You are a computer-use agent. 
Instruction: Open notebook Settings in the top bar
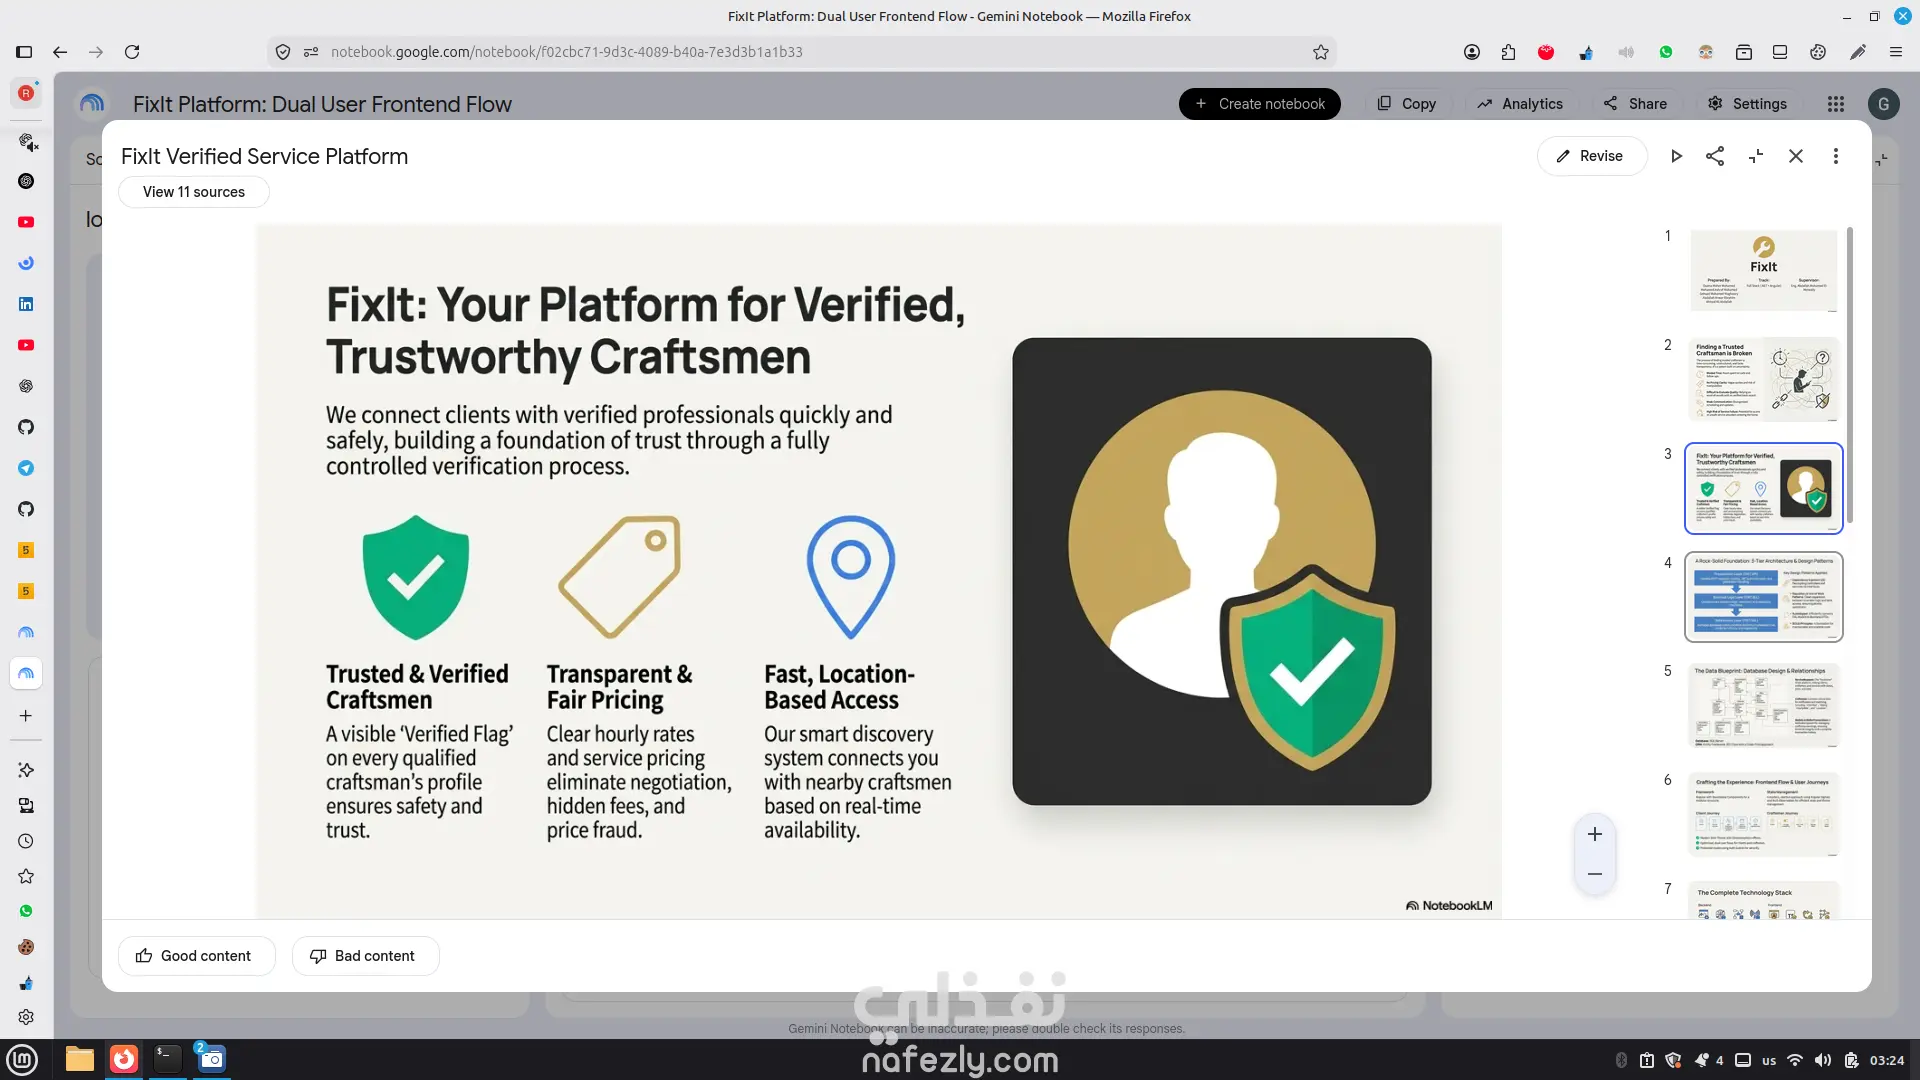point(1747,104)
